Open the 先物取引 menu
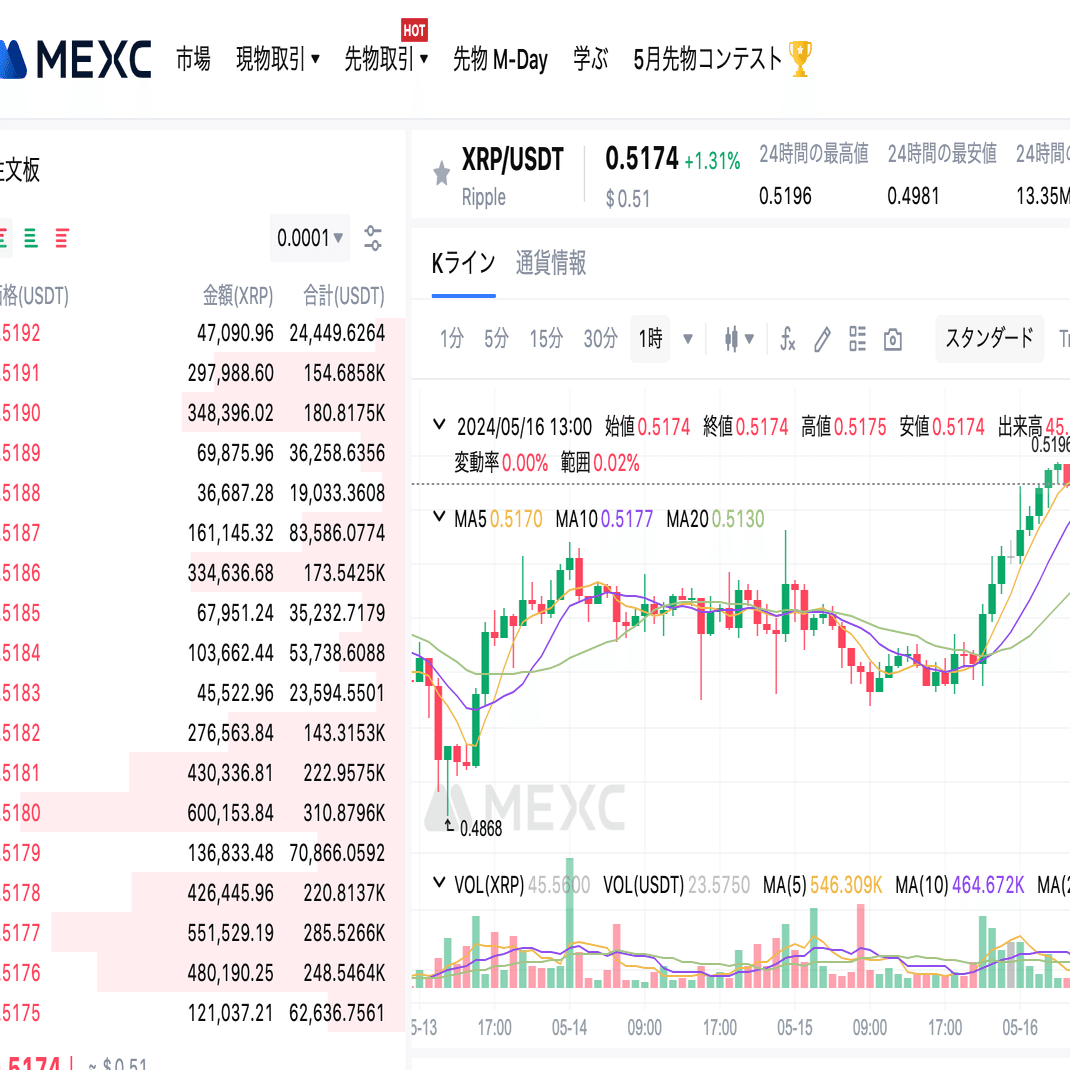This screenshot has height=1070, width=1070. pos(384,59)
